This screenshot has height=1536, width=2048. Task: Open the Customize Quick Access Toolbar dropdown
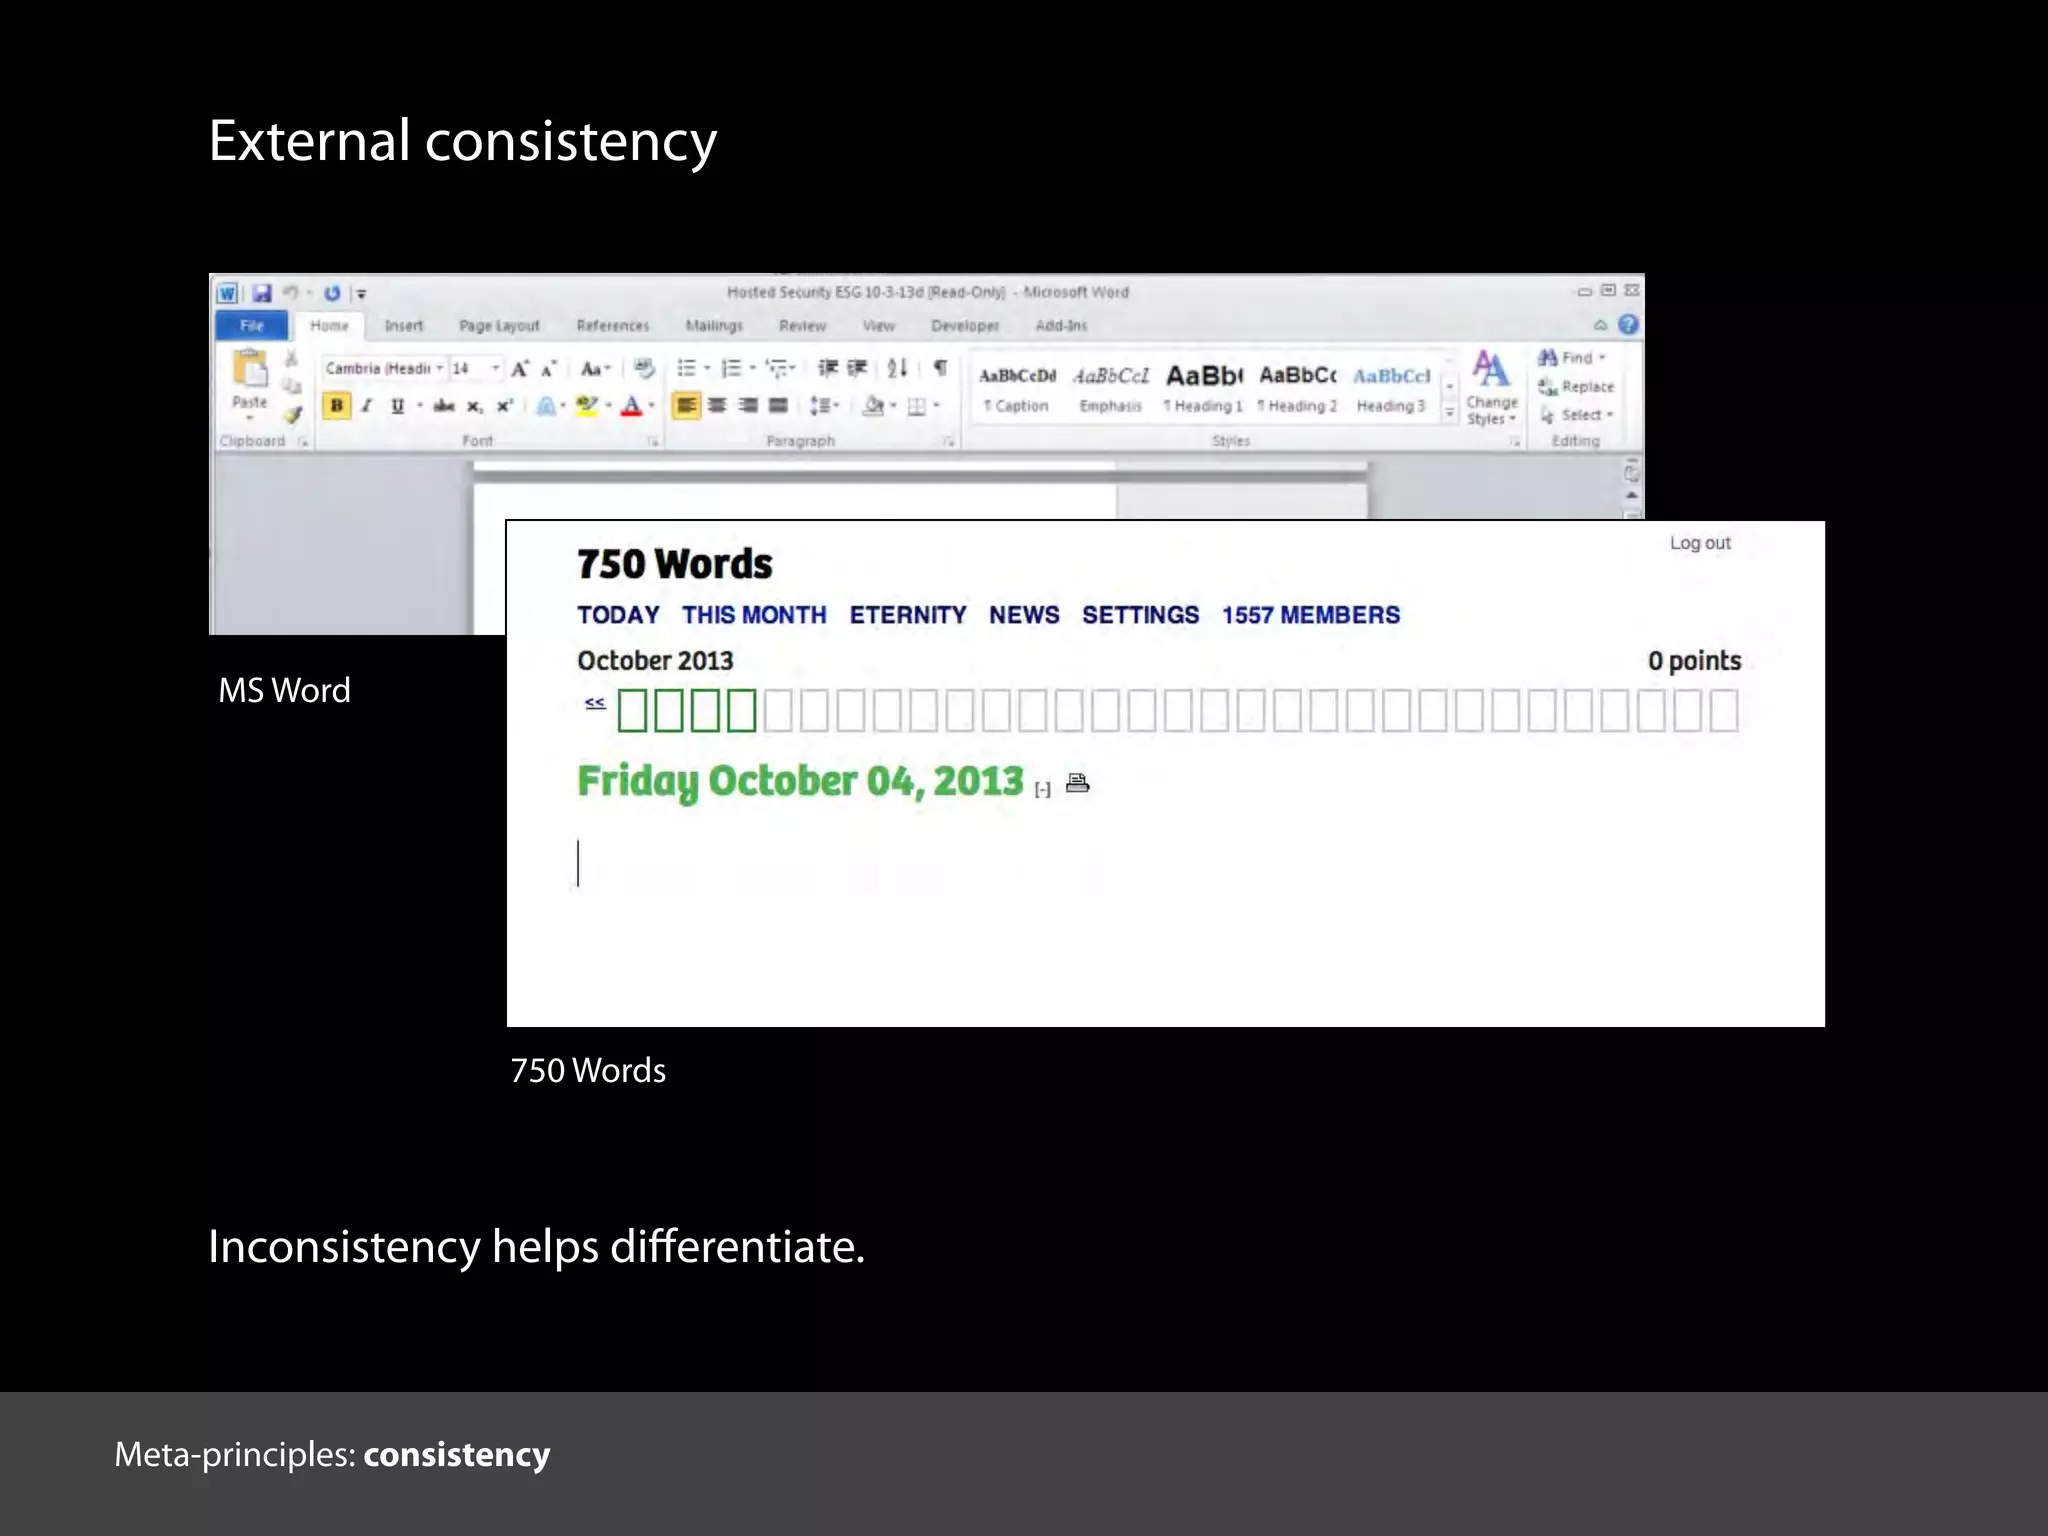pos(362,293)
